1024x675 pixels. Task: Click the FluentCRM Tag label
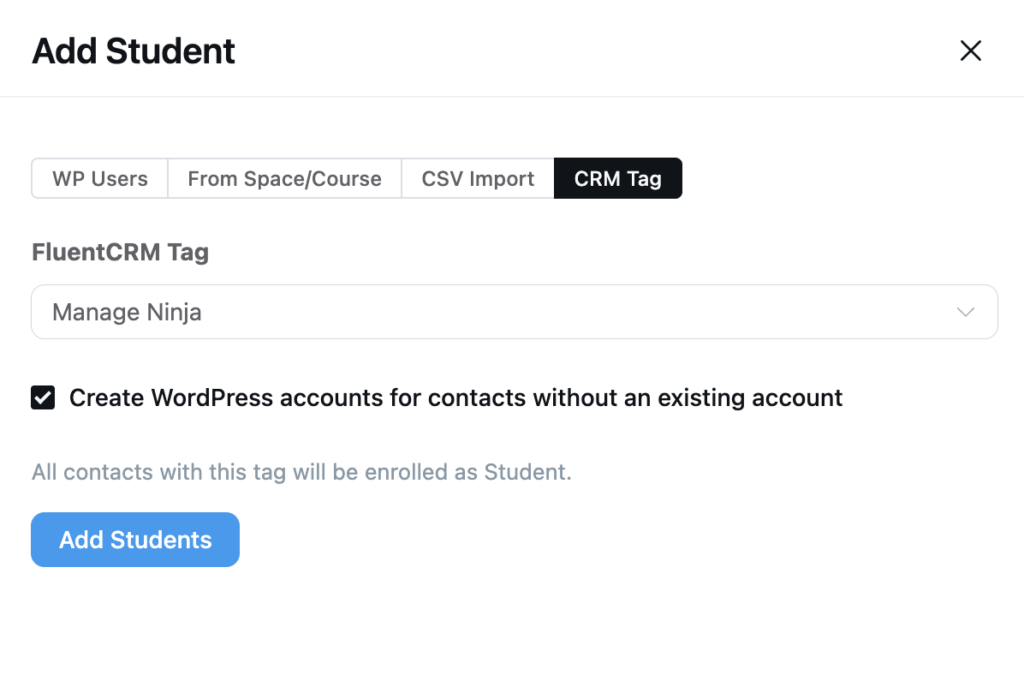[119, 252]
